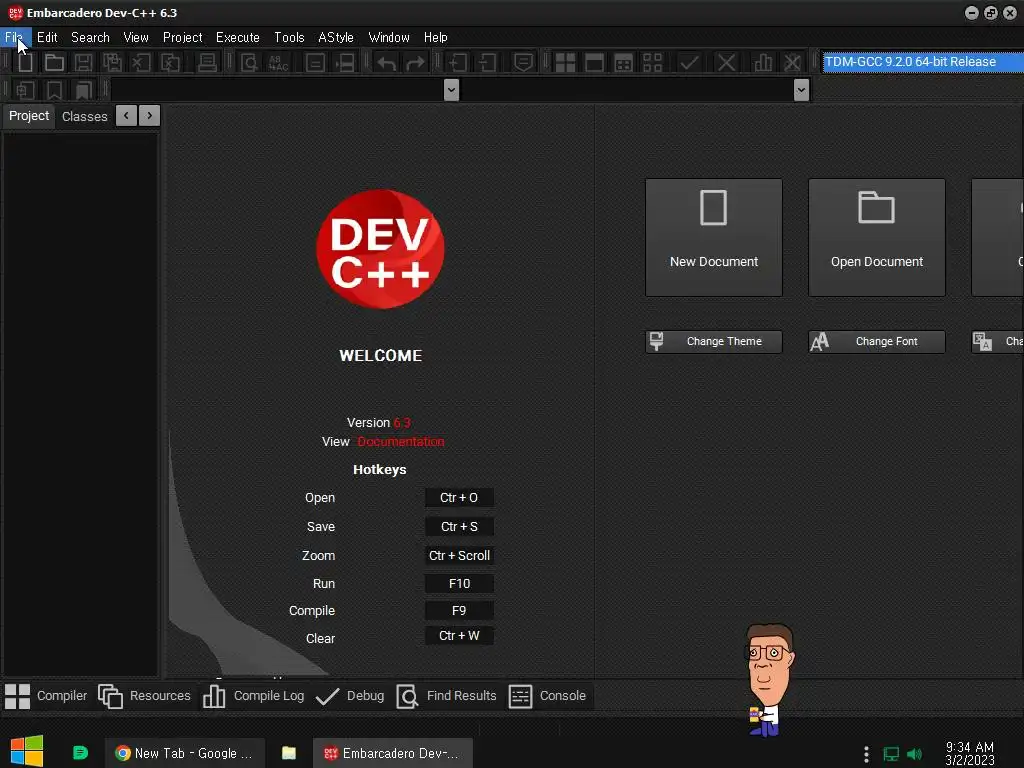Click the Redo arrow toolbar icon

(x=415, y=63)
